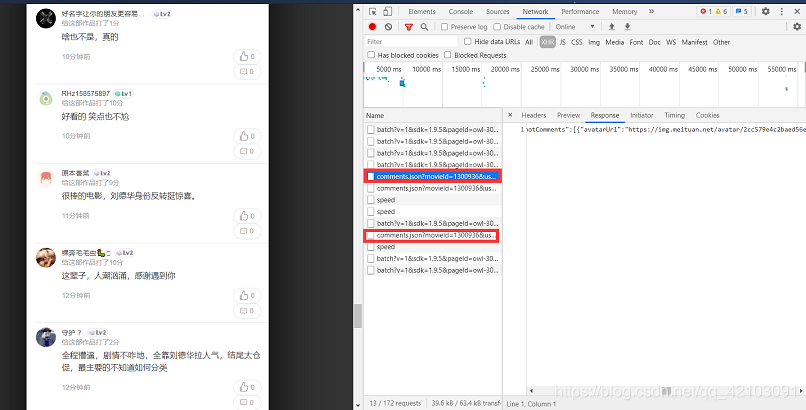Click the page vertical scrollbar thumb
The height and width of the screenshot is (410, 806).
click(x=358, y=316)
